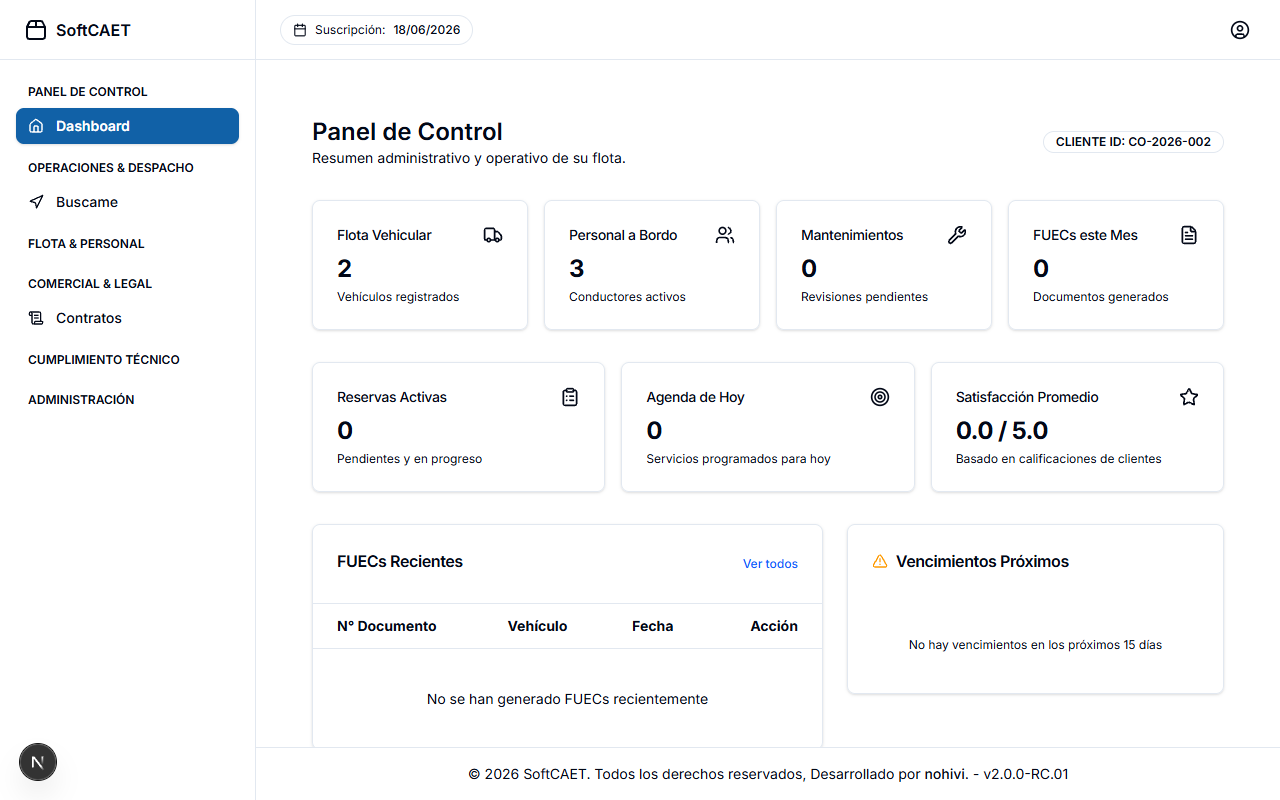Viewport: 1280px width, 800px height.
Task: Click the Comercial & Legal section header
Action: 90,284
